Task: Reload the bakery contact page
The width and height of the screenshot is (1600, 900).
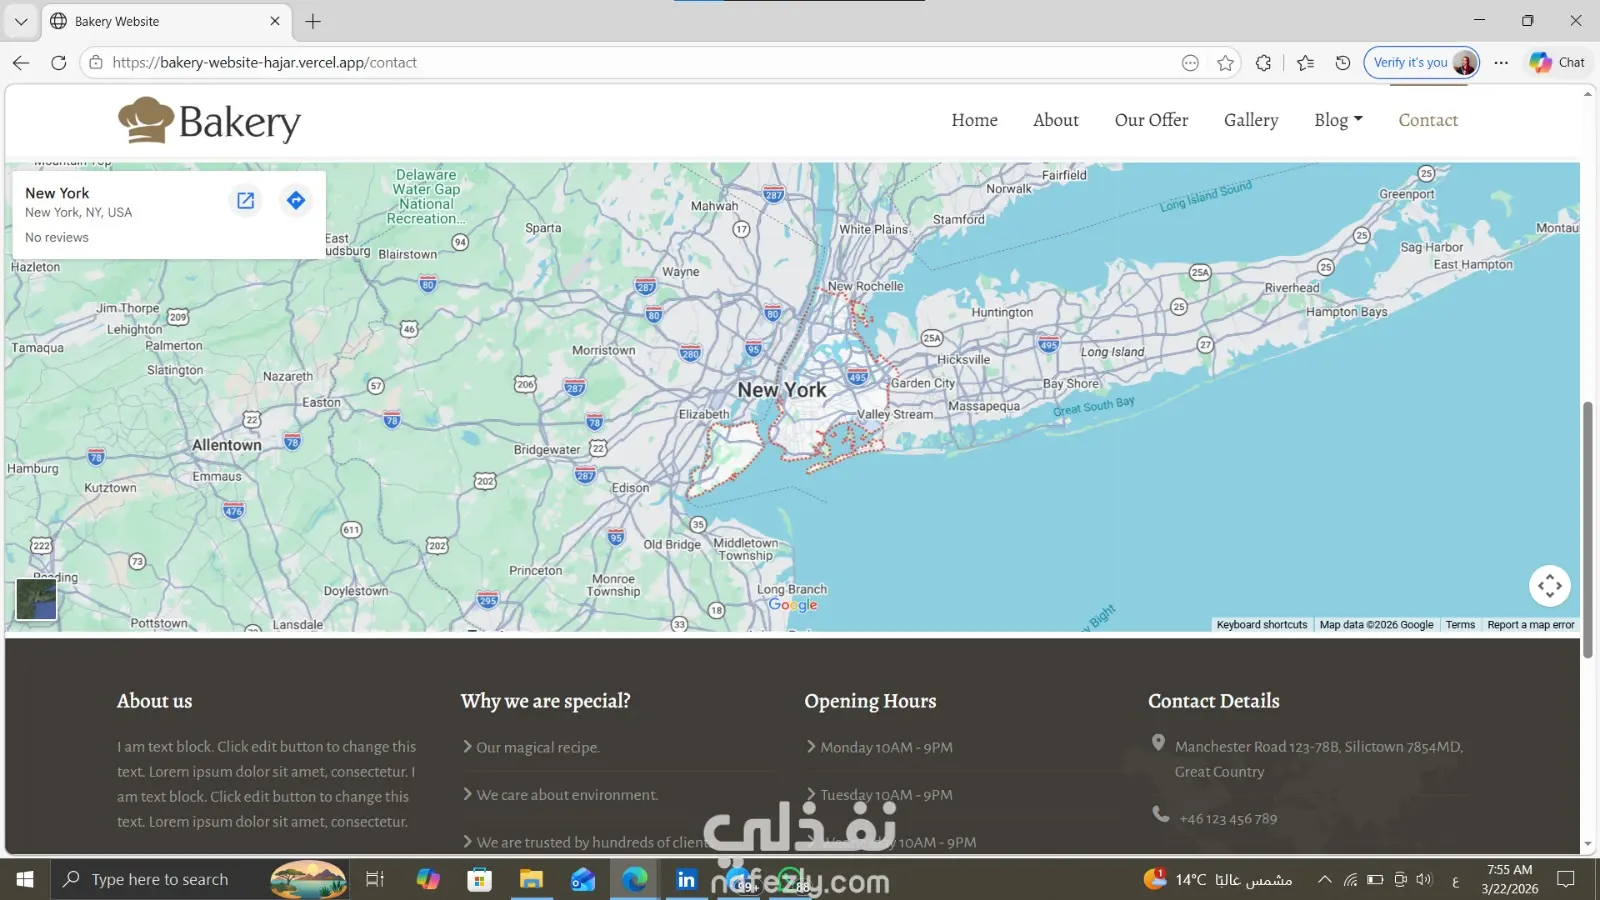Action: click(59, 62)
